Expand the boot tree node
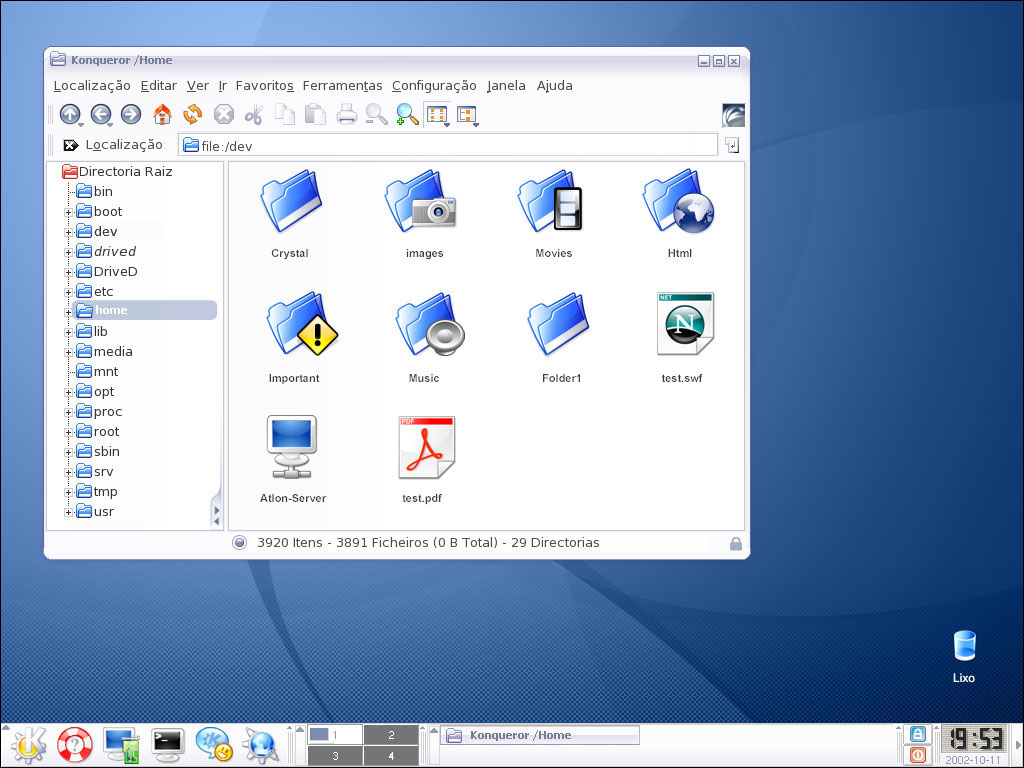Screen dimensions: 1024x768 click(68, 212)
